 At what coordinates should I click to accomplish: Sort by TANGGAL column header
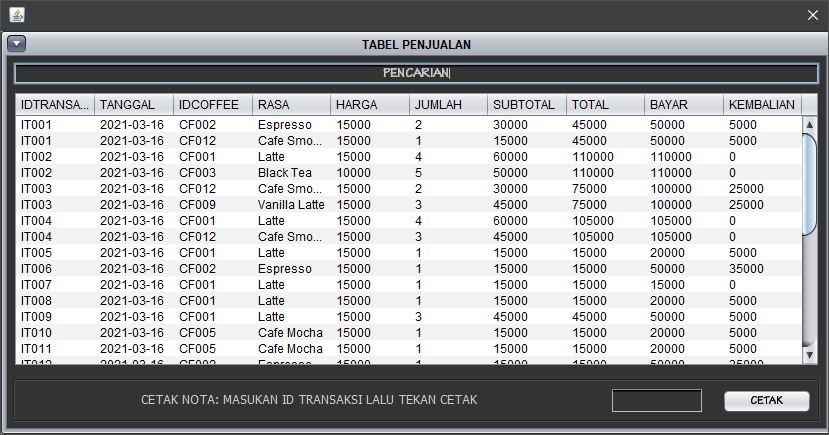pos(133,105)
